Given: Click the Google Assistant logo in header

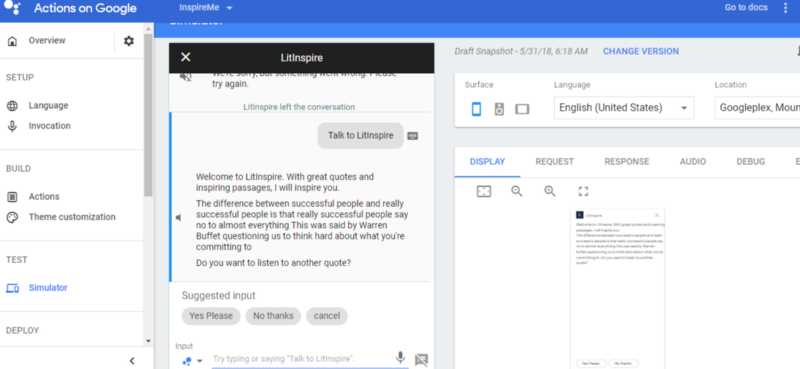Looking at the screenshot, I should (12, 7).
